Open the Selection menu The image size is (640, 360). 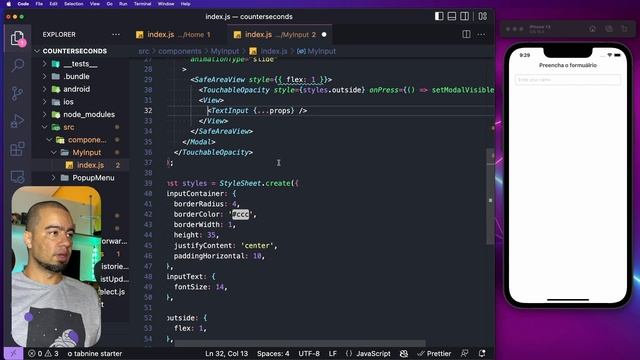click(x=73, y=4)
